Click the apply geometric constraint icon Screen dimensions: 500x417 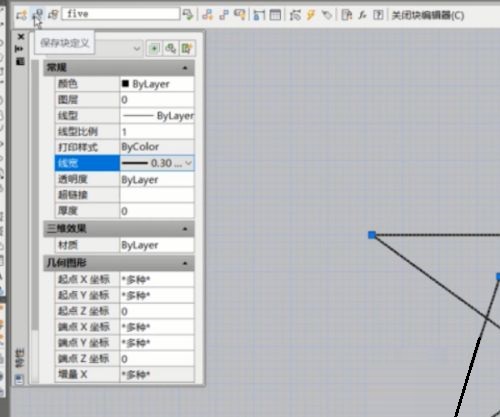[x=224, y=15]
